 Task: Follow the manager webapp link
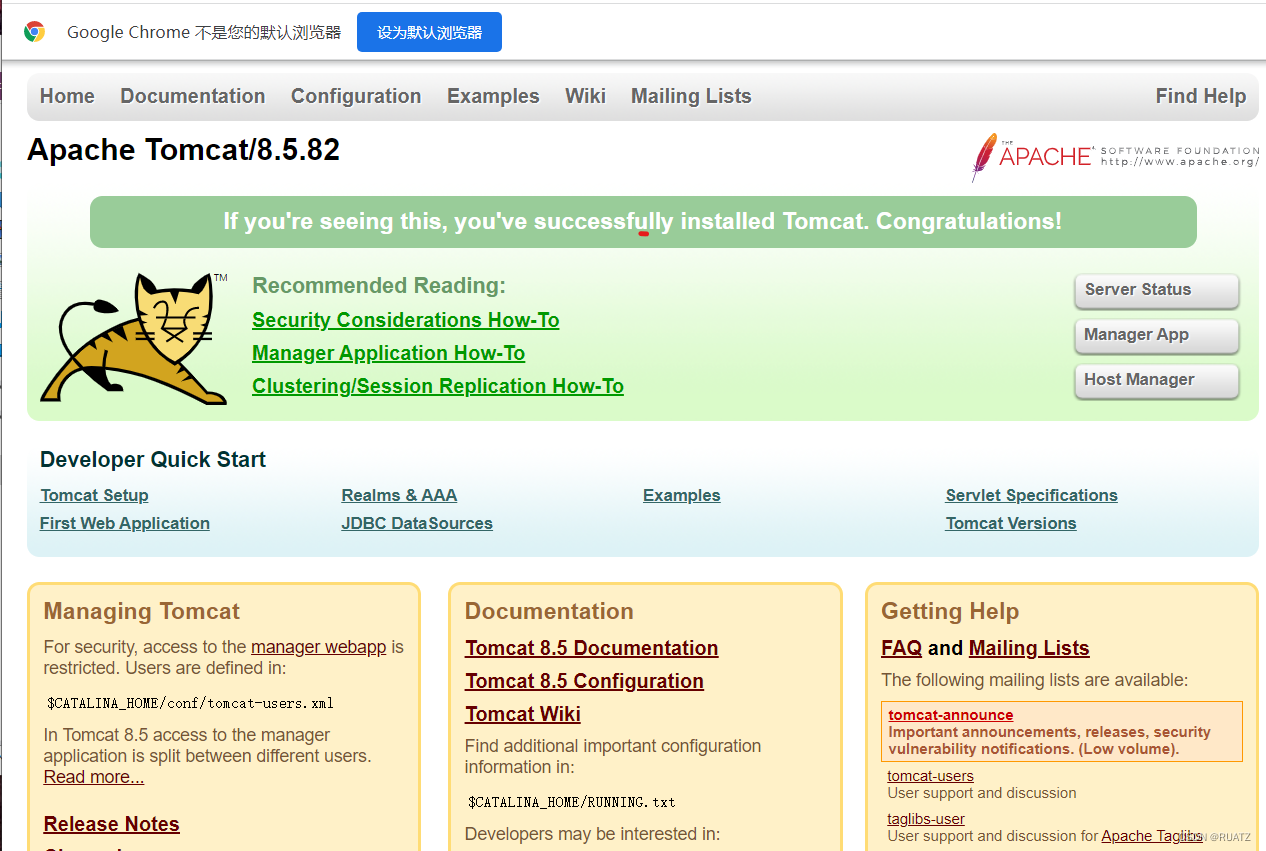click(x=318, y=647)
